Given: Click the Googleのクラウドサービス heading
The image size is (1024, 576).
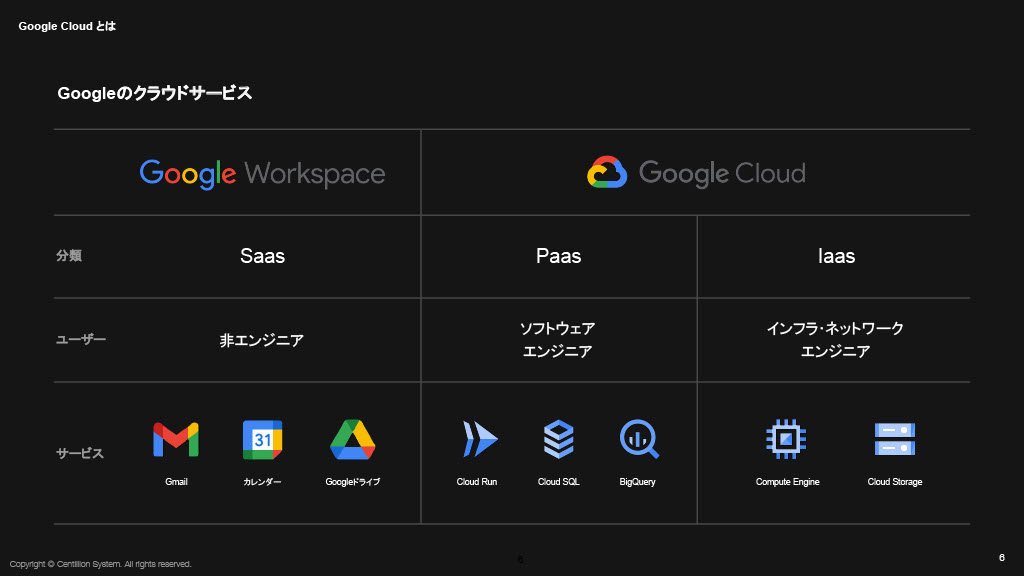Looking at the screenshot, I should pos(155,94).
